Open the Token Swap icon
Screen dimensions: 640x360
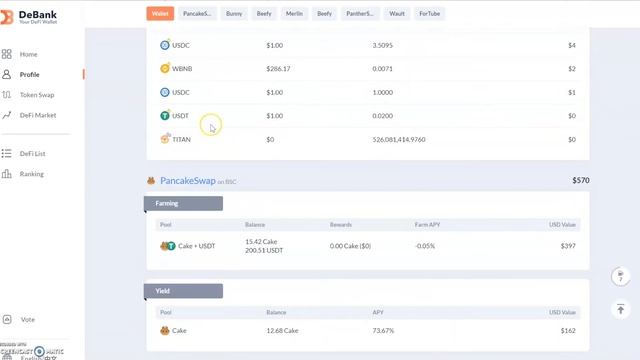7,95
